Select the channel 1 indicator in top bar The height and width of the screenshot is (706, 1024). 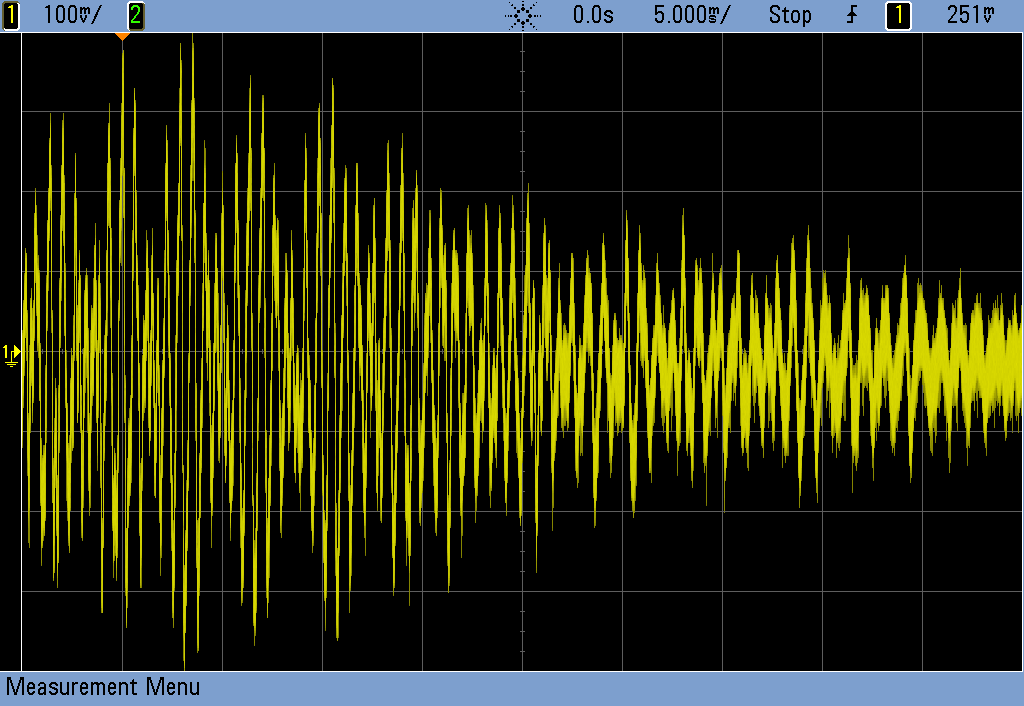tap(11, 15)
